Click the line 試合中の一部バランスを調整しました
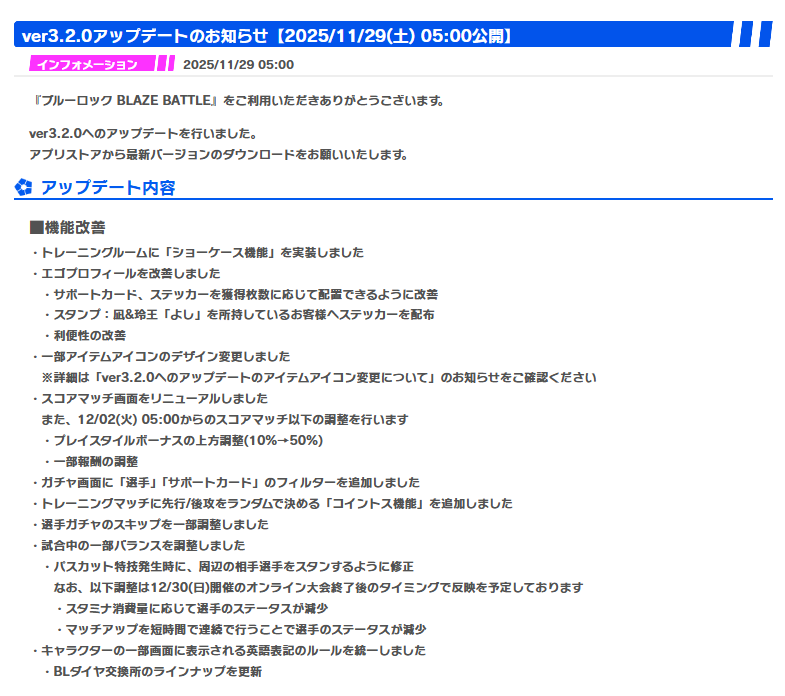This screenshot has height=696, width=785. (139, 546)
